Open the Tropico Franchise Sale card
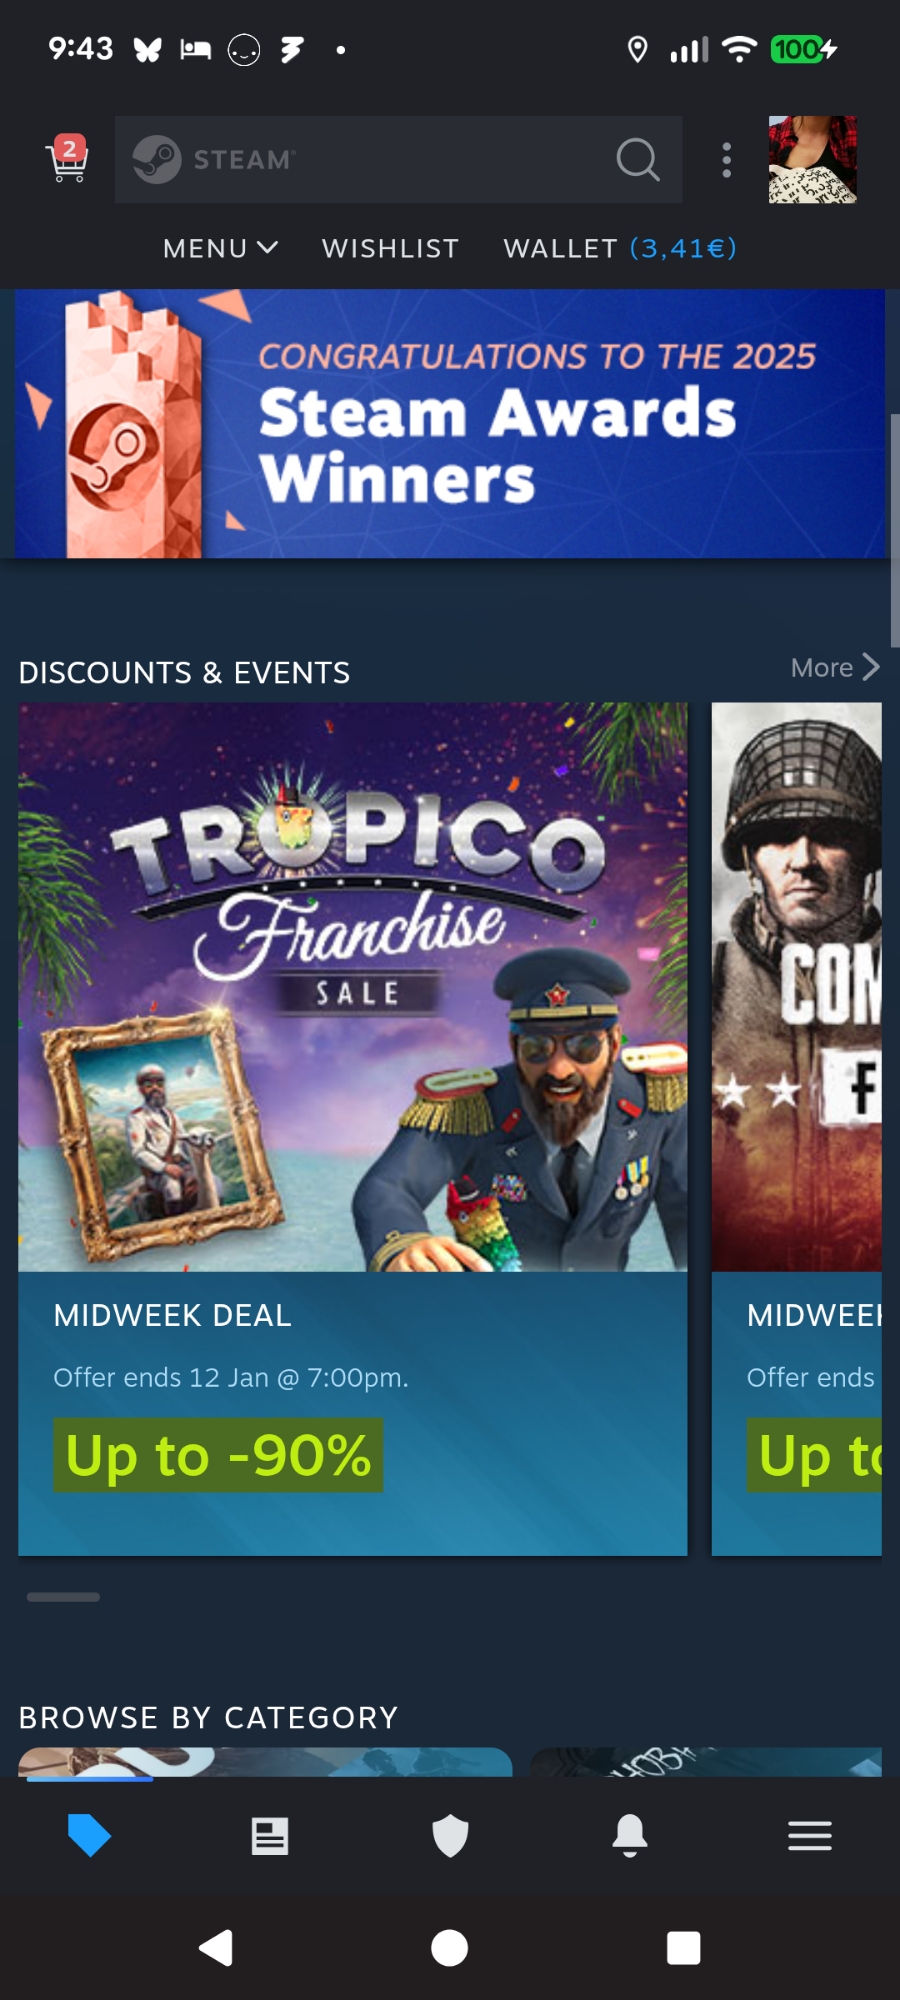This screenshot has height=2000, width=900. tap(353, 1129)
